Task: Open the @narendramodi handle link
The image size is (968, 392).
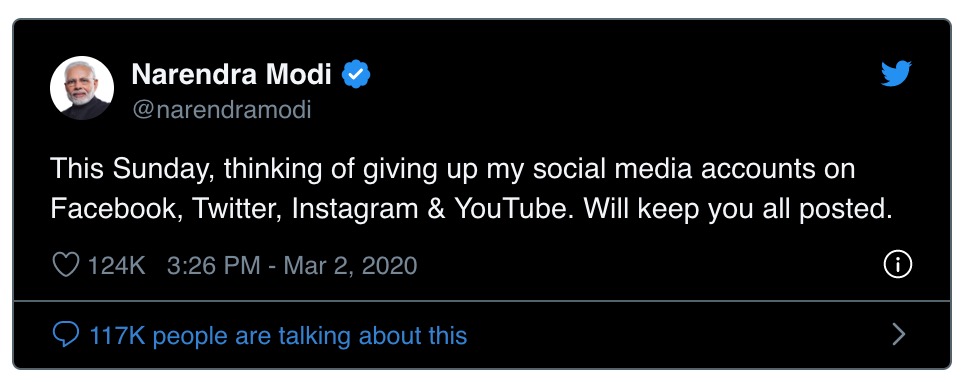Action: click(x=222, y=110)
